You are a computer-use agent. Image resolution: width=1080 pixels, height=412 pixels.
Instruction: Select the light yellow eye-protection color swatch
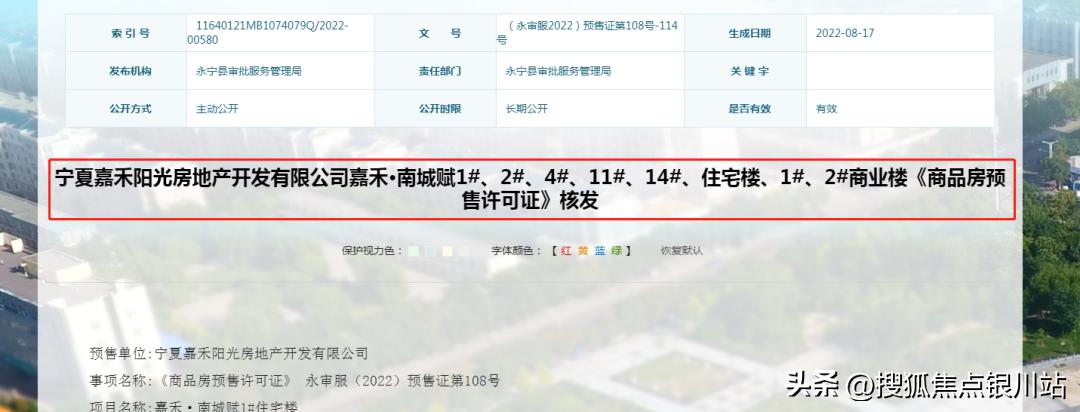click(448, 251)
